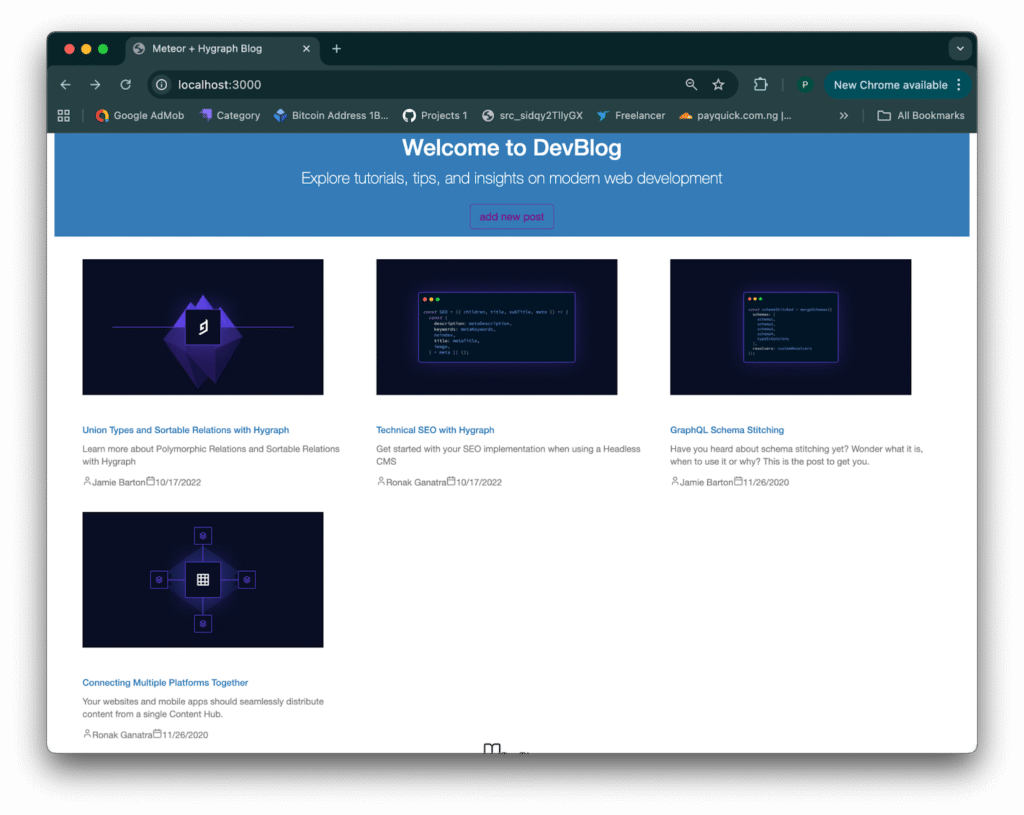The height and width of the screenshot is (815, 1024).
Task: Click the browser back arrow
Action: [x=65, y=85]
